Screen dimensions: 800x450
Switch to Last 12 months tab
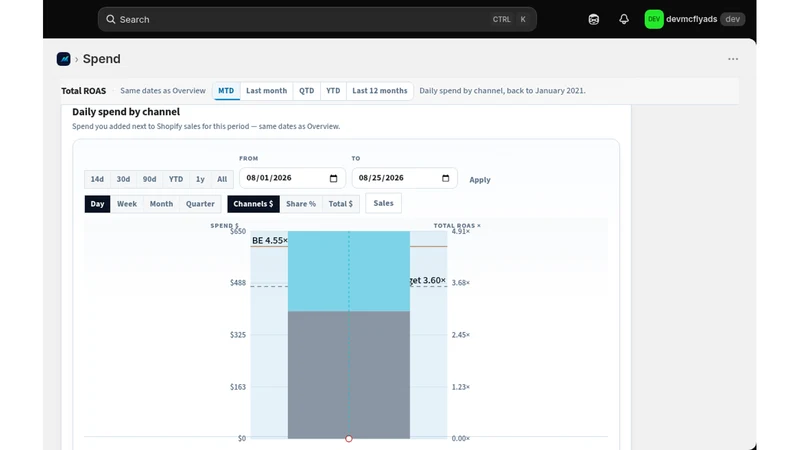380,91
